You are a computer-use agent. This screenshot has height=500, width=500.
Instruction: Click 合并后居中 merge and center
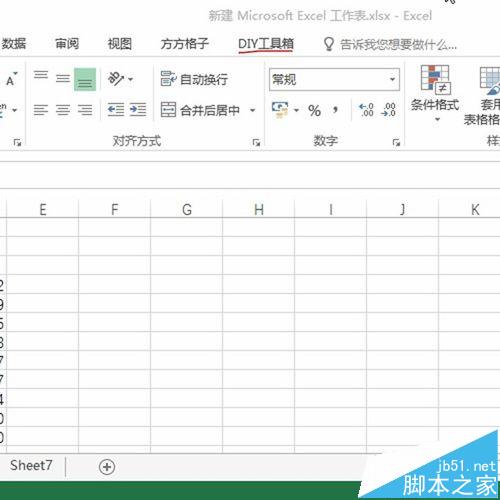pyautogui.click(x=200, y=110)
